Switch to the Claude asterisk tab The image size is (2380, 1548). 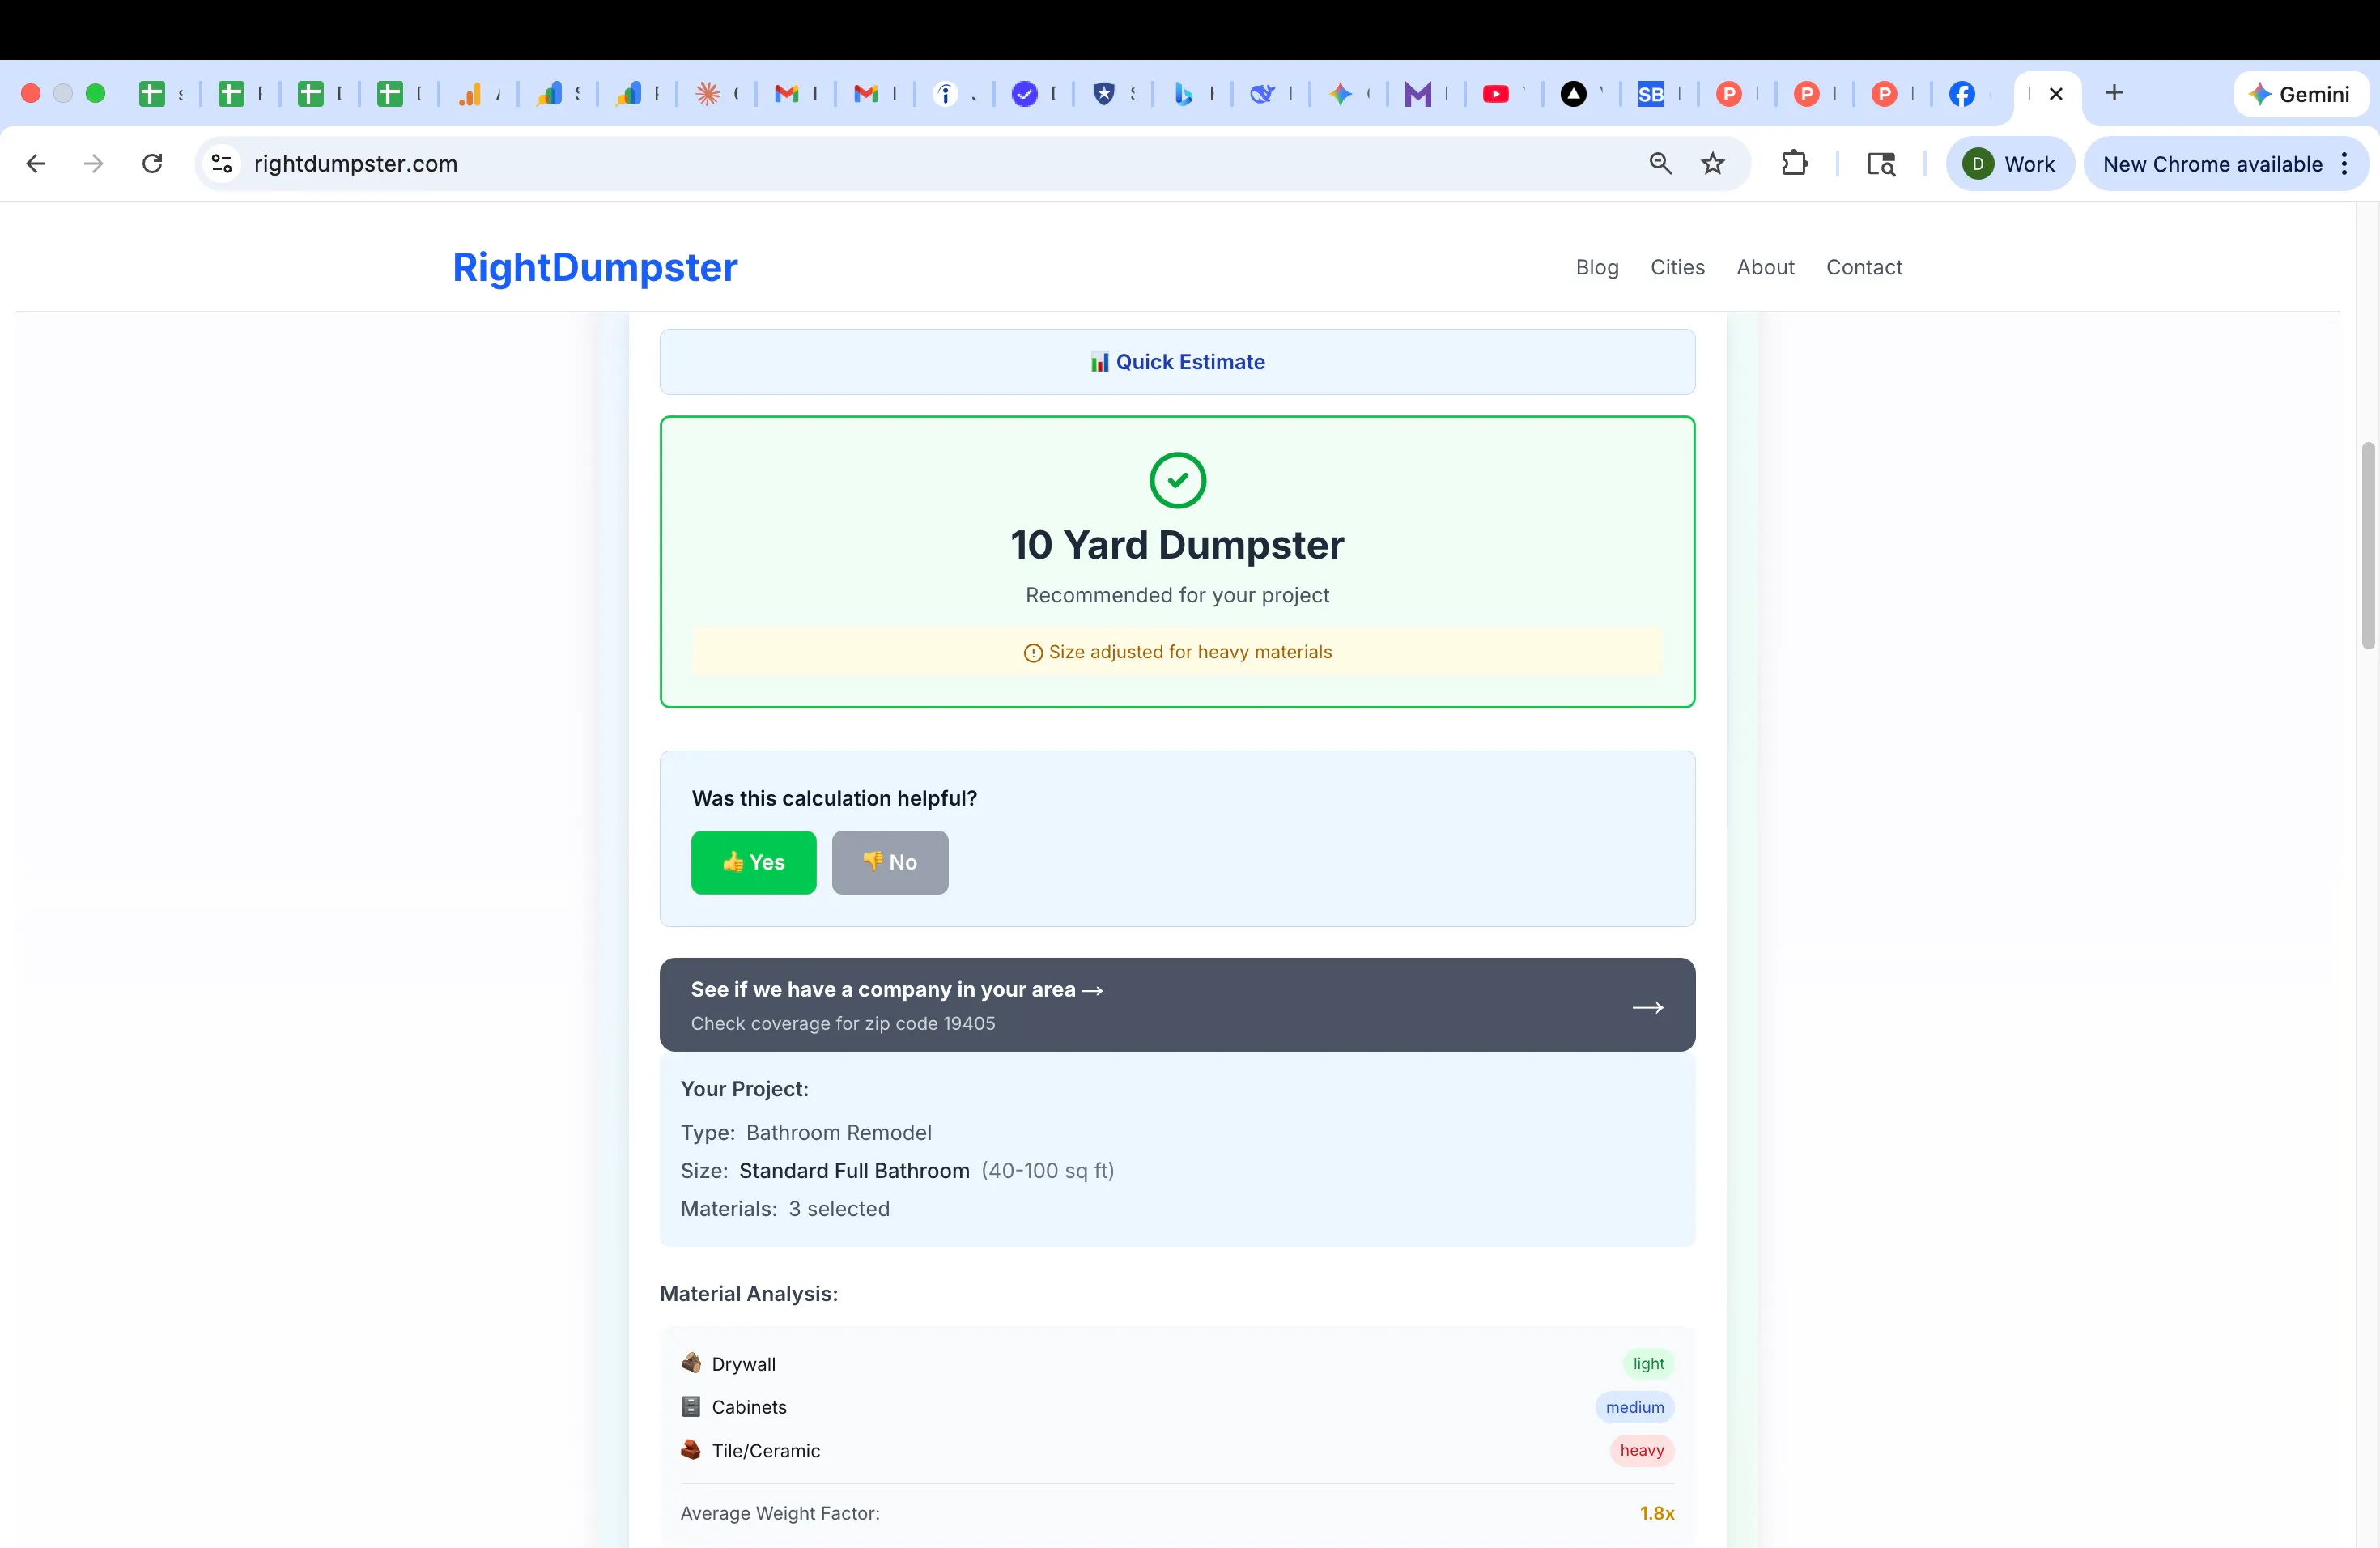click(x=707, y=94)
